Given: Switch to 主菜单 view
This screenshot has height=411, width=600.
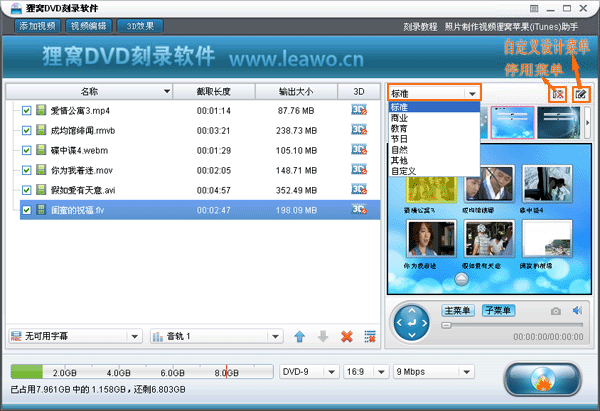Looking at the screenshot, I should click(458, 311).
